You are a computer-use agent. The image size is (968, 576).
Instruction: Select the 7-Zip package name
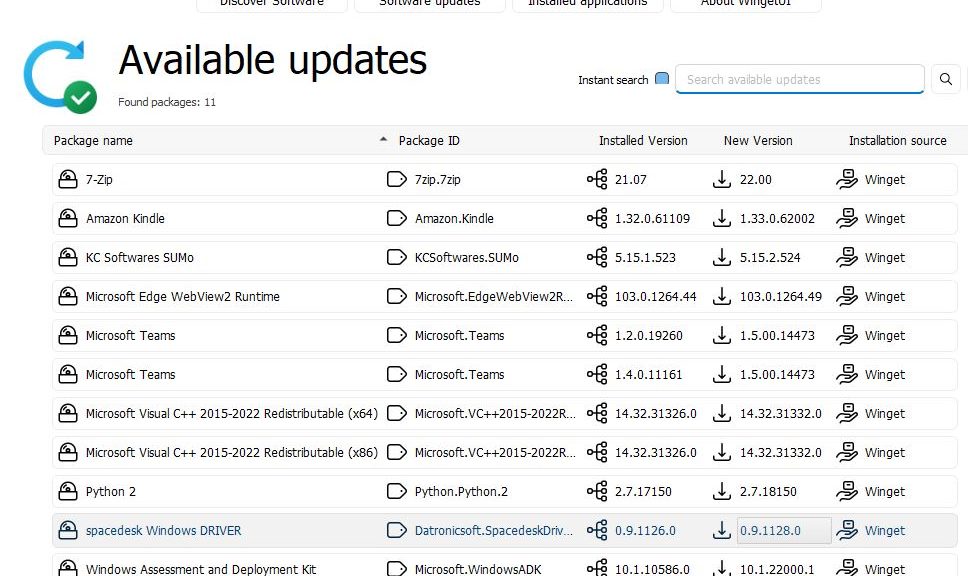(99, 180)
